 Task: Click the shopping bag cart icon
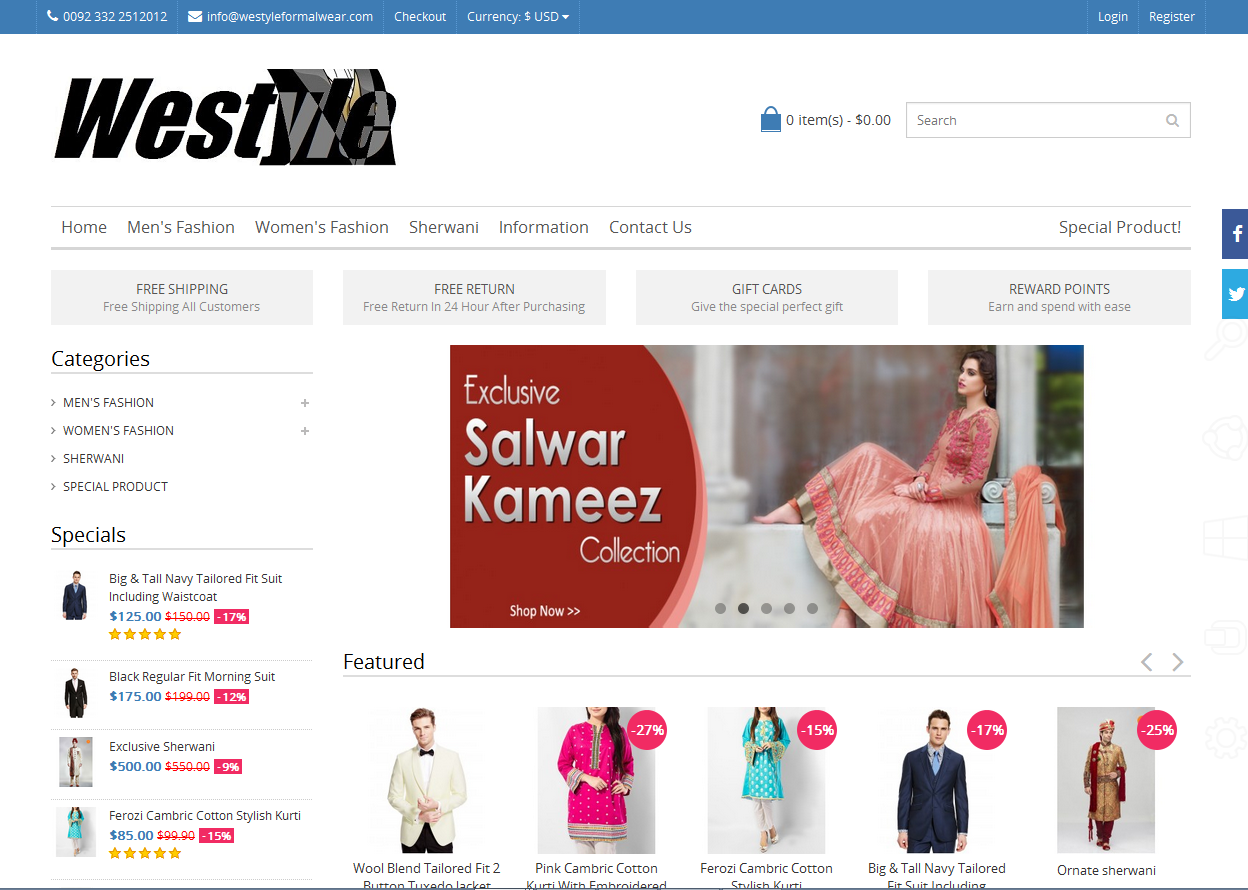[770, 120]
